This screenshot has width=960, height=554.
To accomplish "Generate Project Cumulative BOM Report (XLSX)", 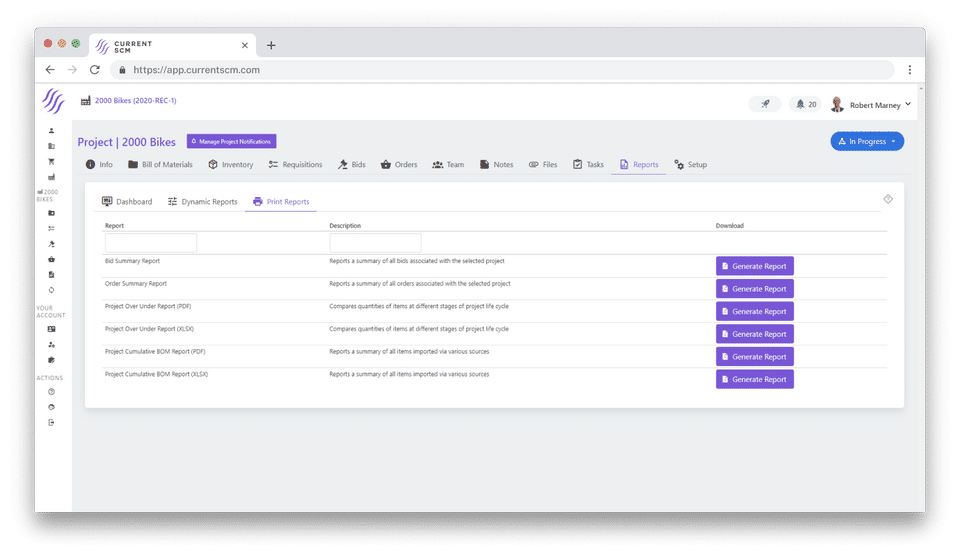I will (755, 380).
